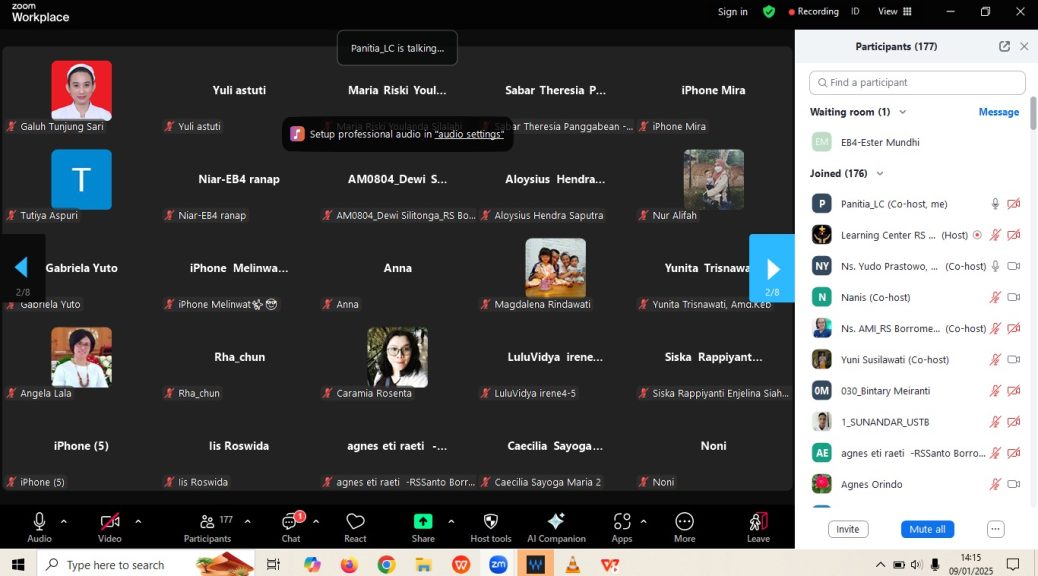
Task: Toggle the Audio microphone mute
Action: [x=40, y=522]
